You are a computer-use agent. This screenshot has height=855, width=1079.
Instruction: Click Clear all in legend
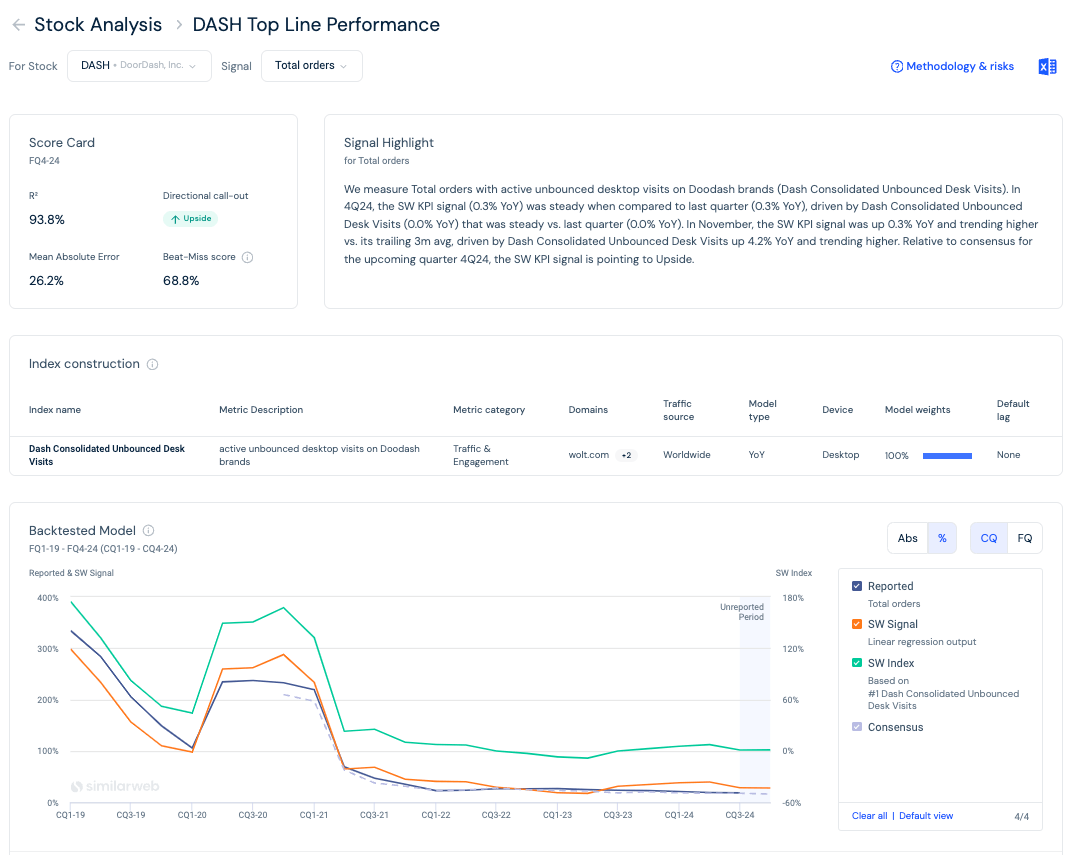(869, 816)
